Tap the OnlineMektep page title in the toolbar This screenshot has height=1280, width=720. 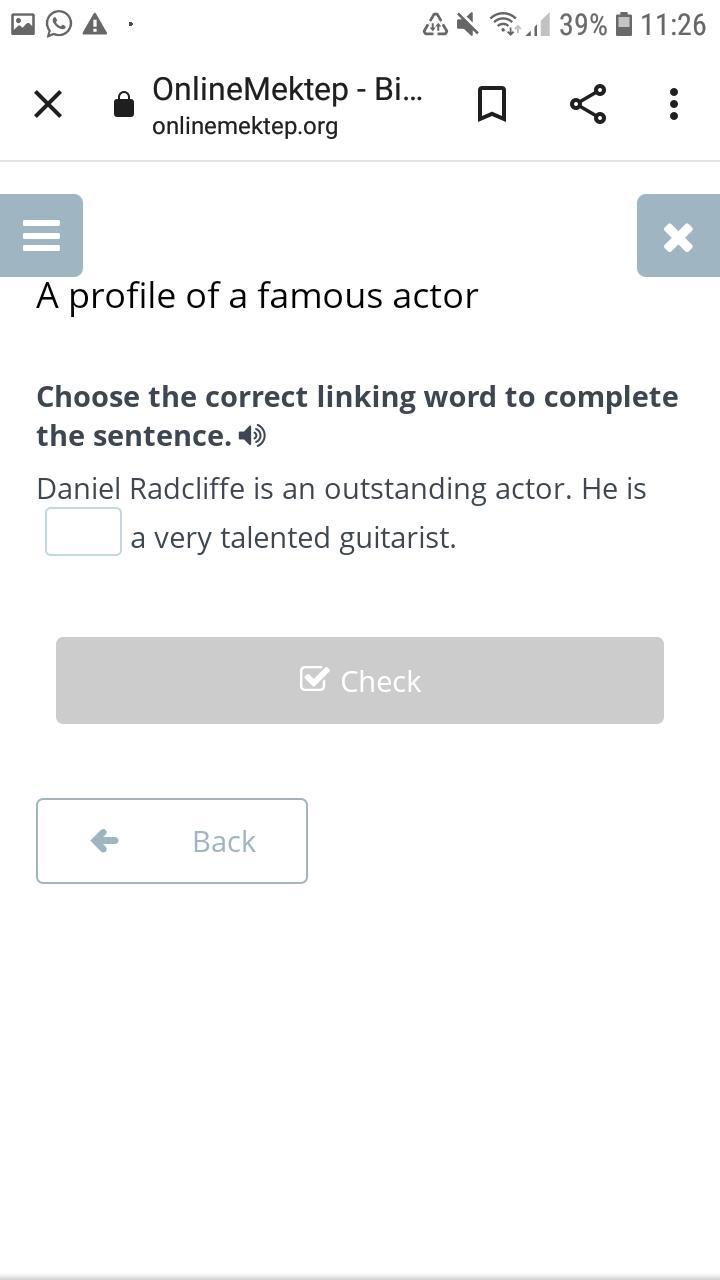point(287,89)
